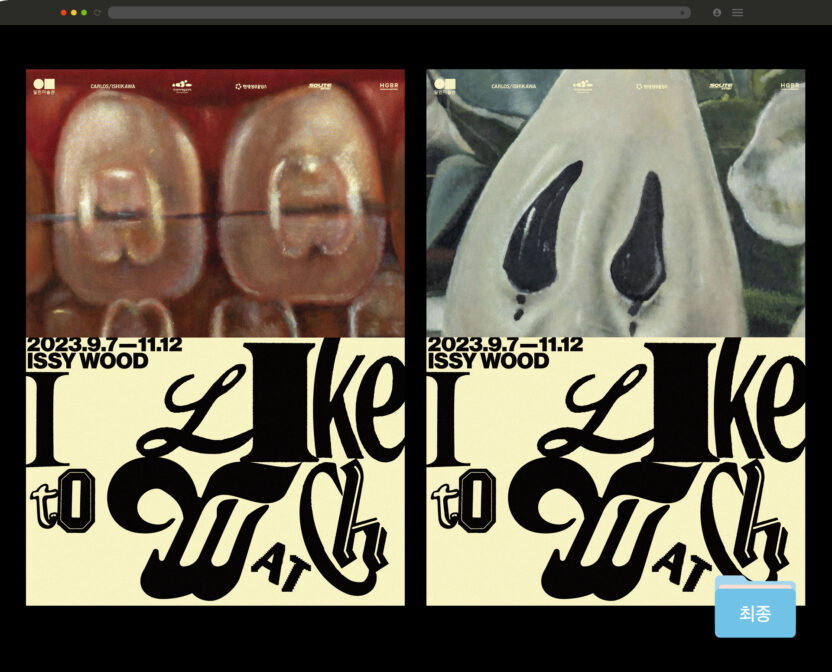
Task: Click the bookmark icon in the address bar
Action: click(x=683, y=13)
